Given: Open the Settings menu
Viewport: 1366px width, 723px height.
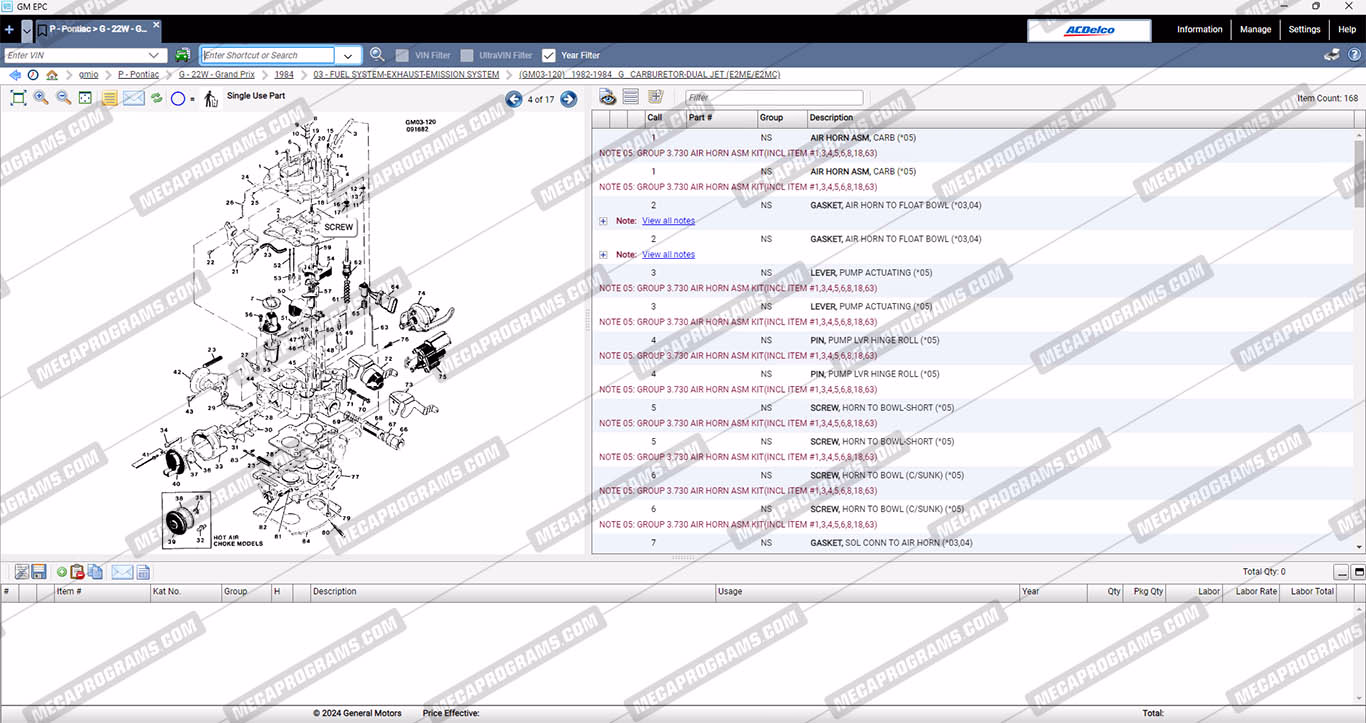Looking at the screenshot, I should [x=1304, y=30].
